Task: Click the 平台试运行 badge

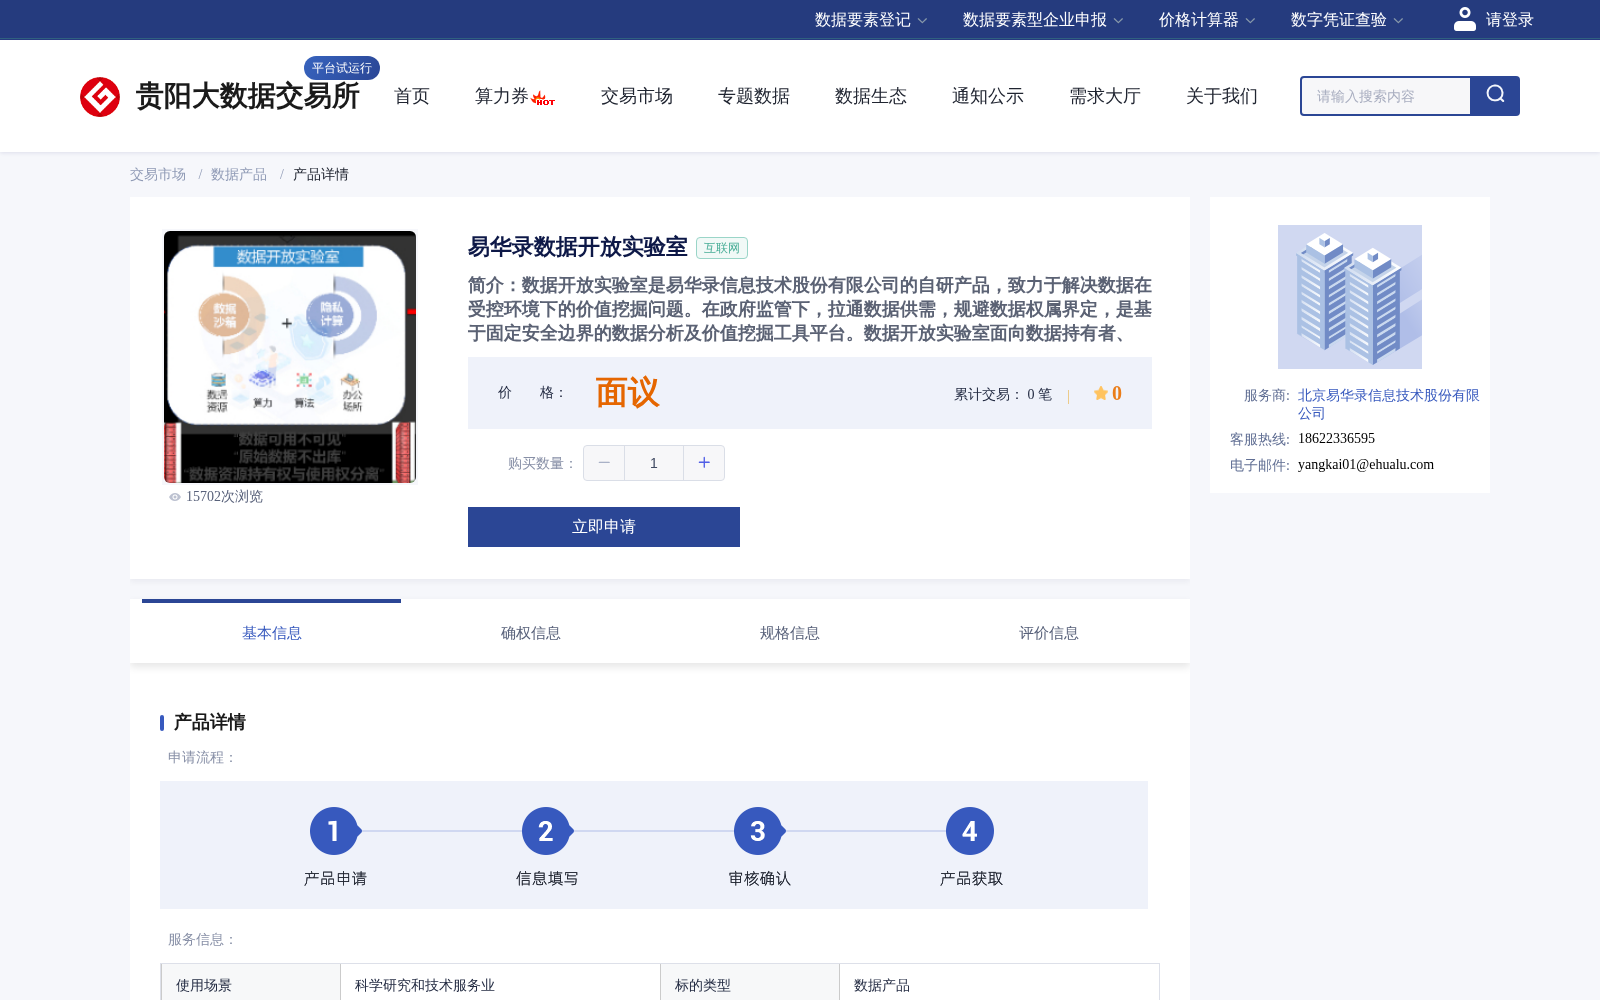Action: [x=342, y=68]
